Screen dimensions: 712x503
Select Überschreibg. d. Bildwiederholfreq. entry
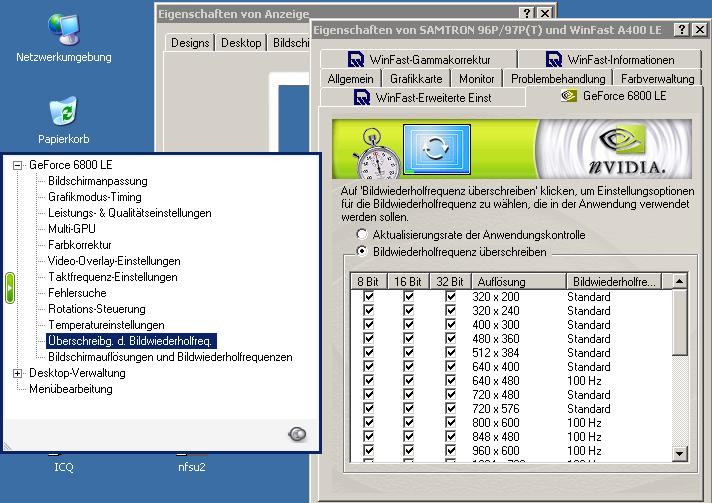pyautogui.click(x=131, y=341)
